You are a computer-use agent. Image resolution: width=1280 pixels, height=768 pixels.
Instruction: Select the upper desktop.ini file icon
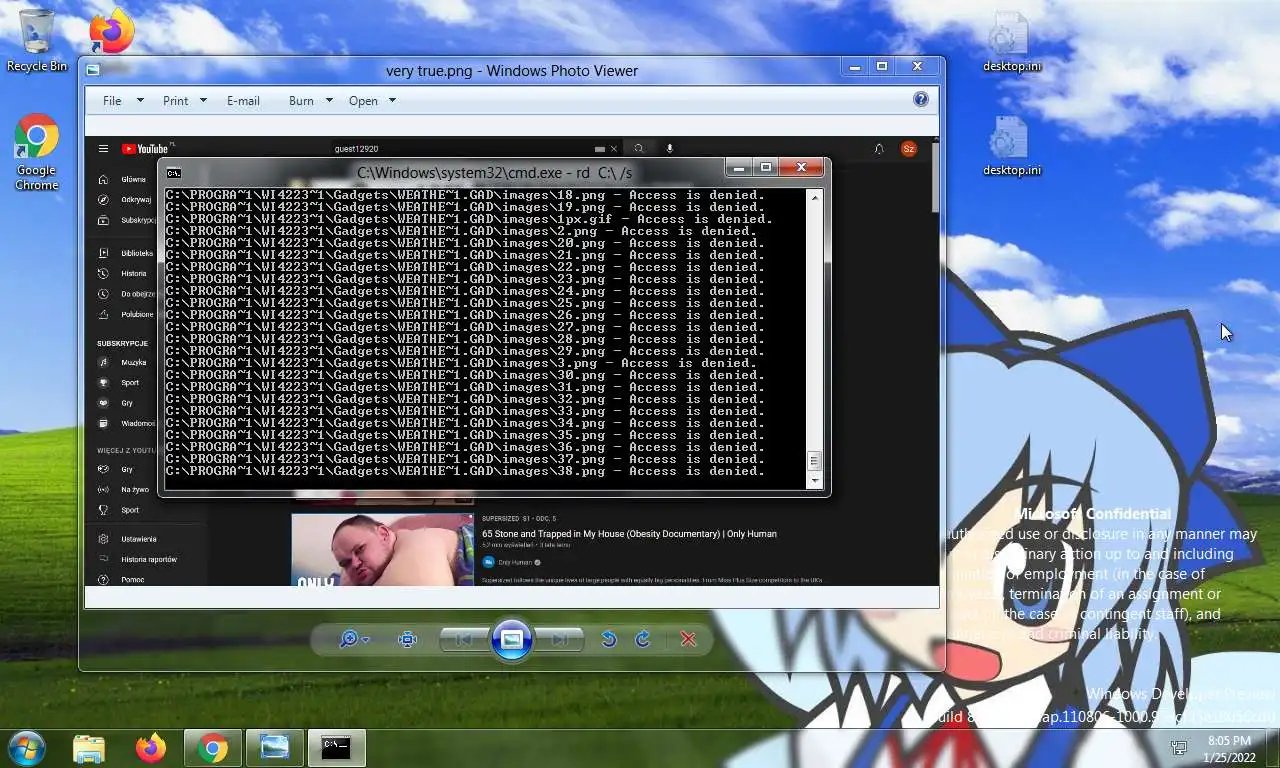[1011, 41]
